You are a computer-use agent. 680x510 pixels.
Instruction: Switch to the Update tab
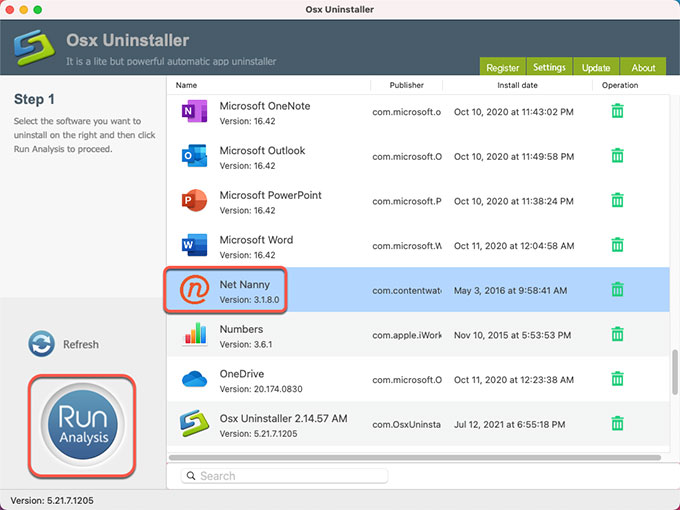[596, 68]
